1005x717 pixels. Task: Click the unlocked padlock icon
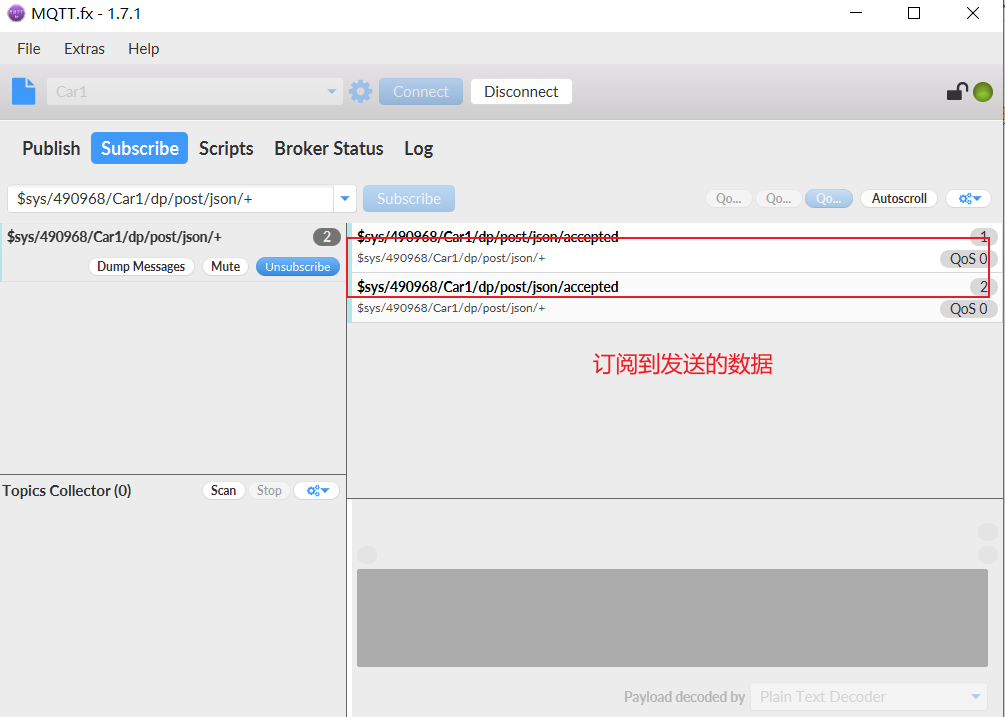(957, 92)
